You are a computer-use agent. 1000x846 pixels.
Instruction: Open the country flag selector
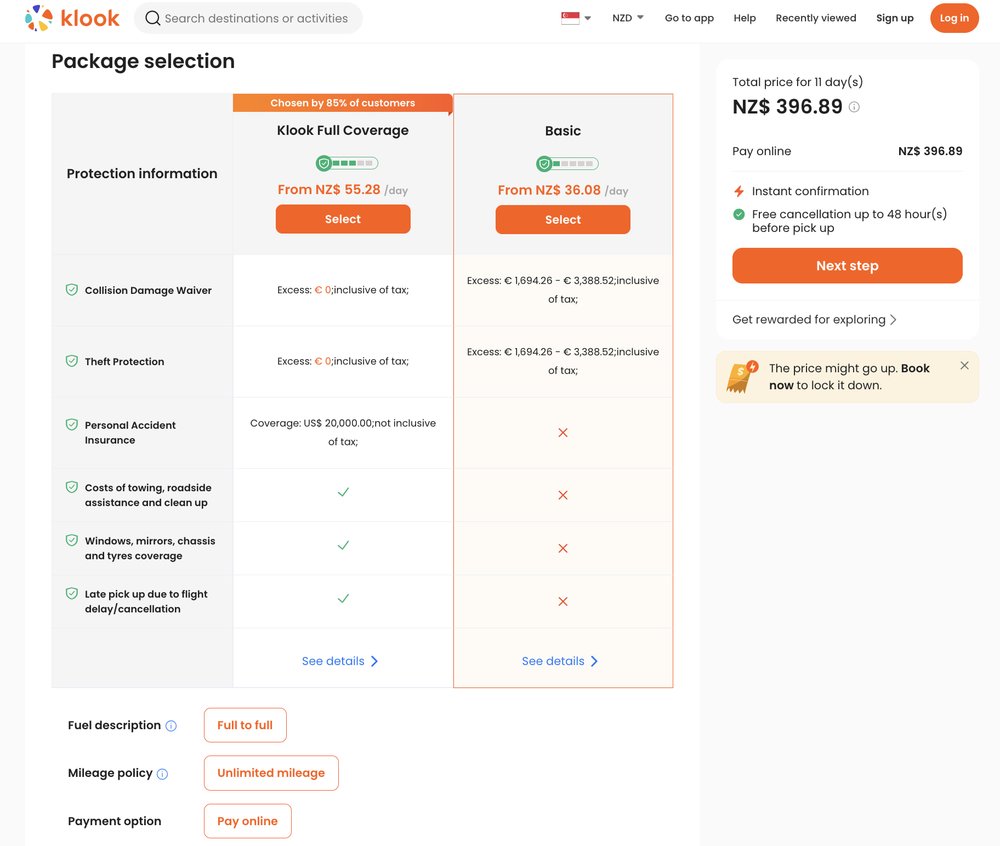pyautogui.click(x=570, y=17)
